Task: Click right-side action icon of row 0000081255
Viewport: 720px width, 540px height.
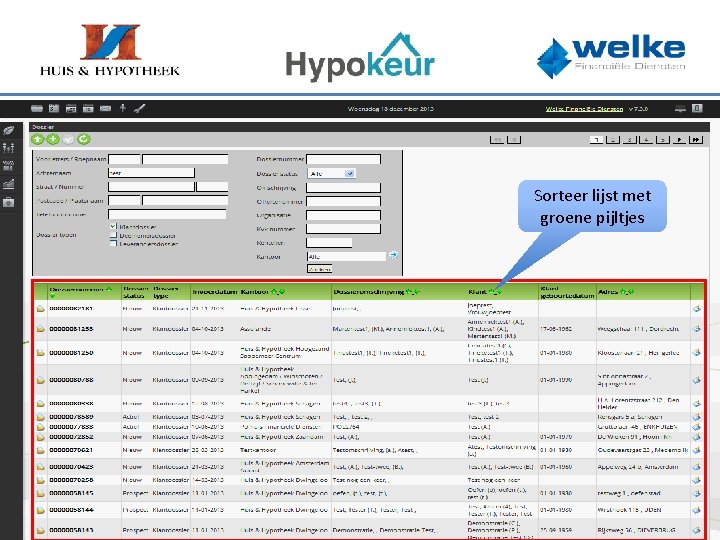Action: (697, 329)
